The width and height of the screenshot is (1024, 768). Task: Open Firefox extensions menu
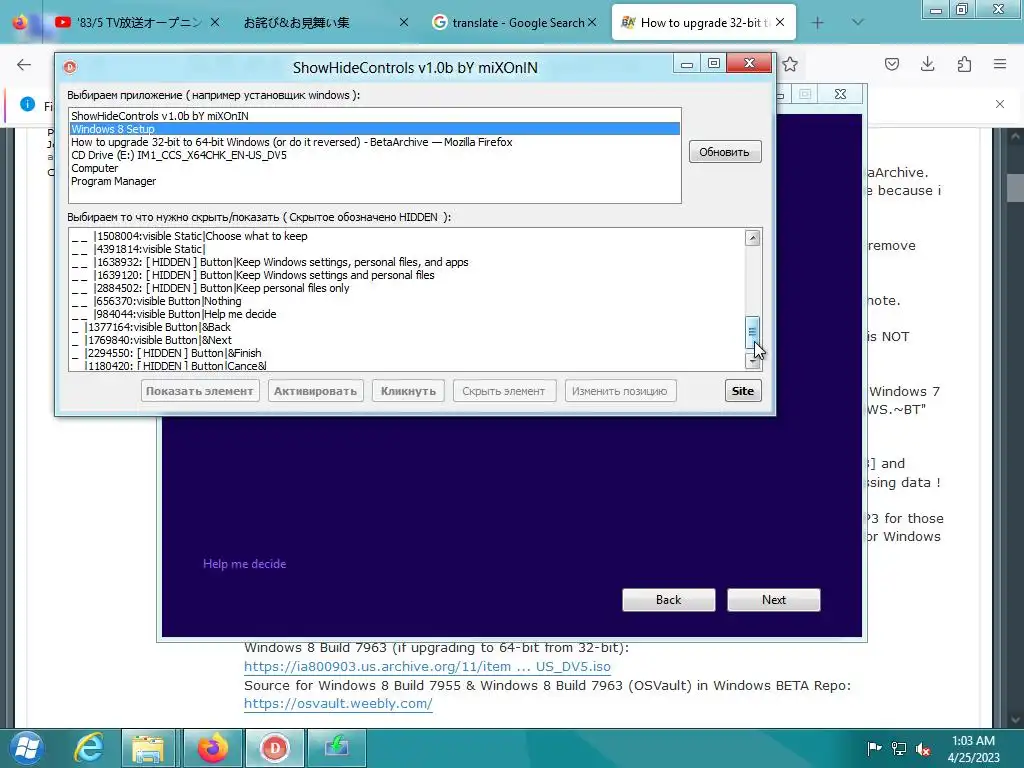coord(964,64)
